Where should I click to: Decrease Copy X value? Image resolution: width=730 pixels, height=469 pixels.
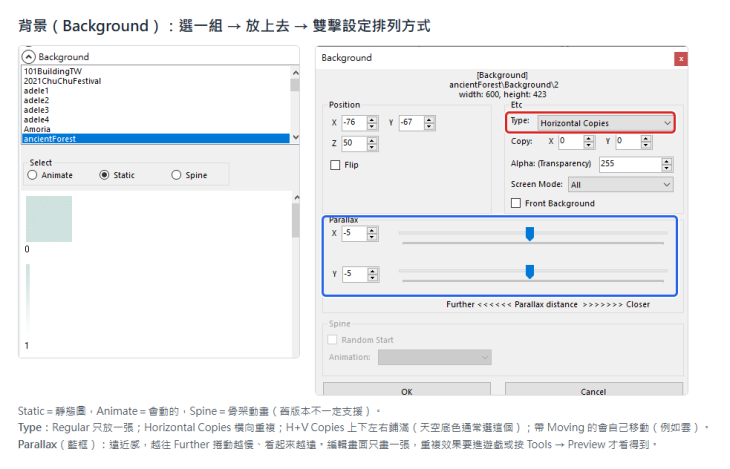589,145
